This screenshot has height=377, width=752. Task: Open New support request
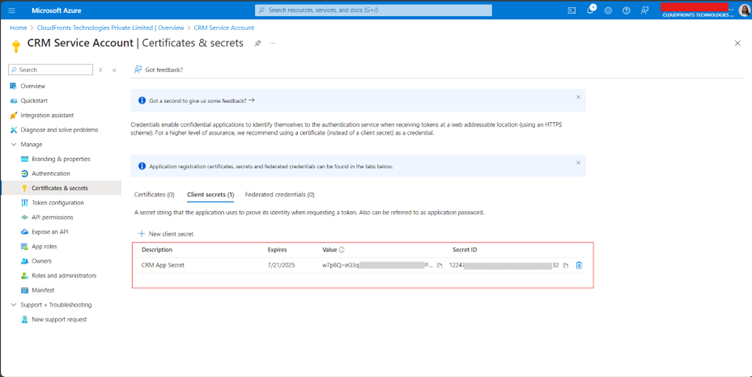[x=59, y=319]
